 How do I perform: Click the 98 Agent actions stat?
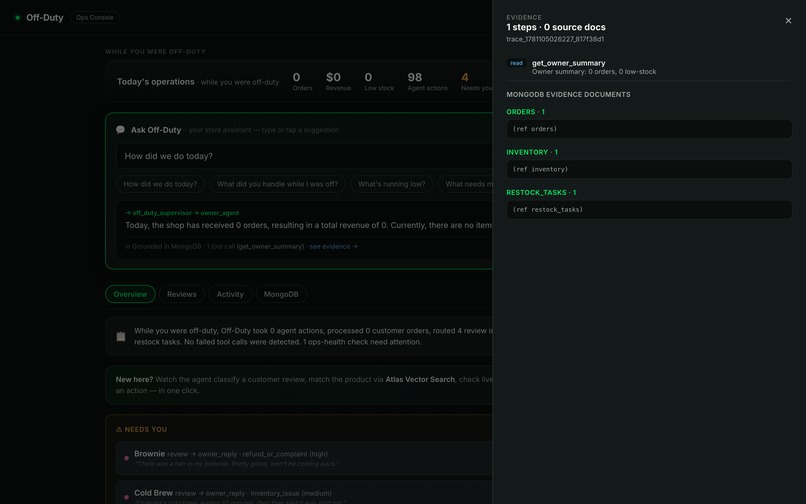point(427,82)
